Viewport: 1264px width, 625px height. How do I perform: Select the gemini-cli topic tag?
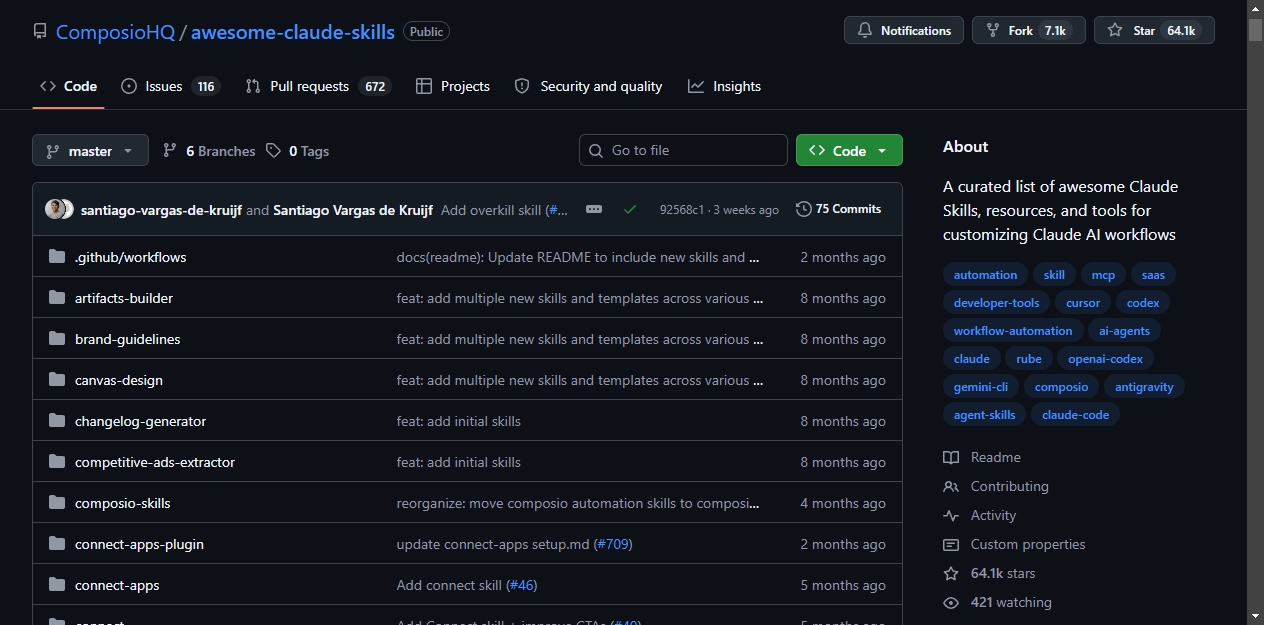pos(980,387)
